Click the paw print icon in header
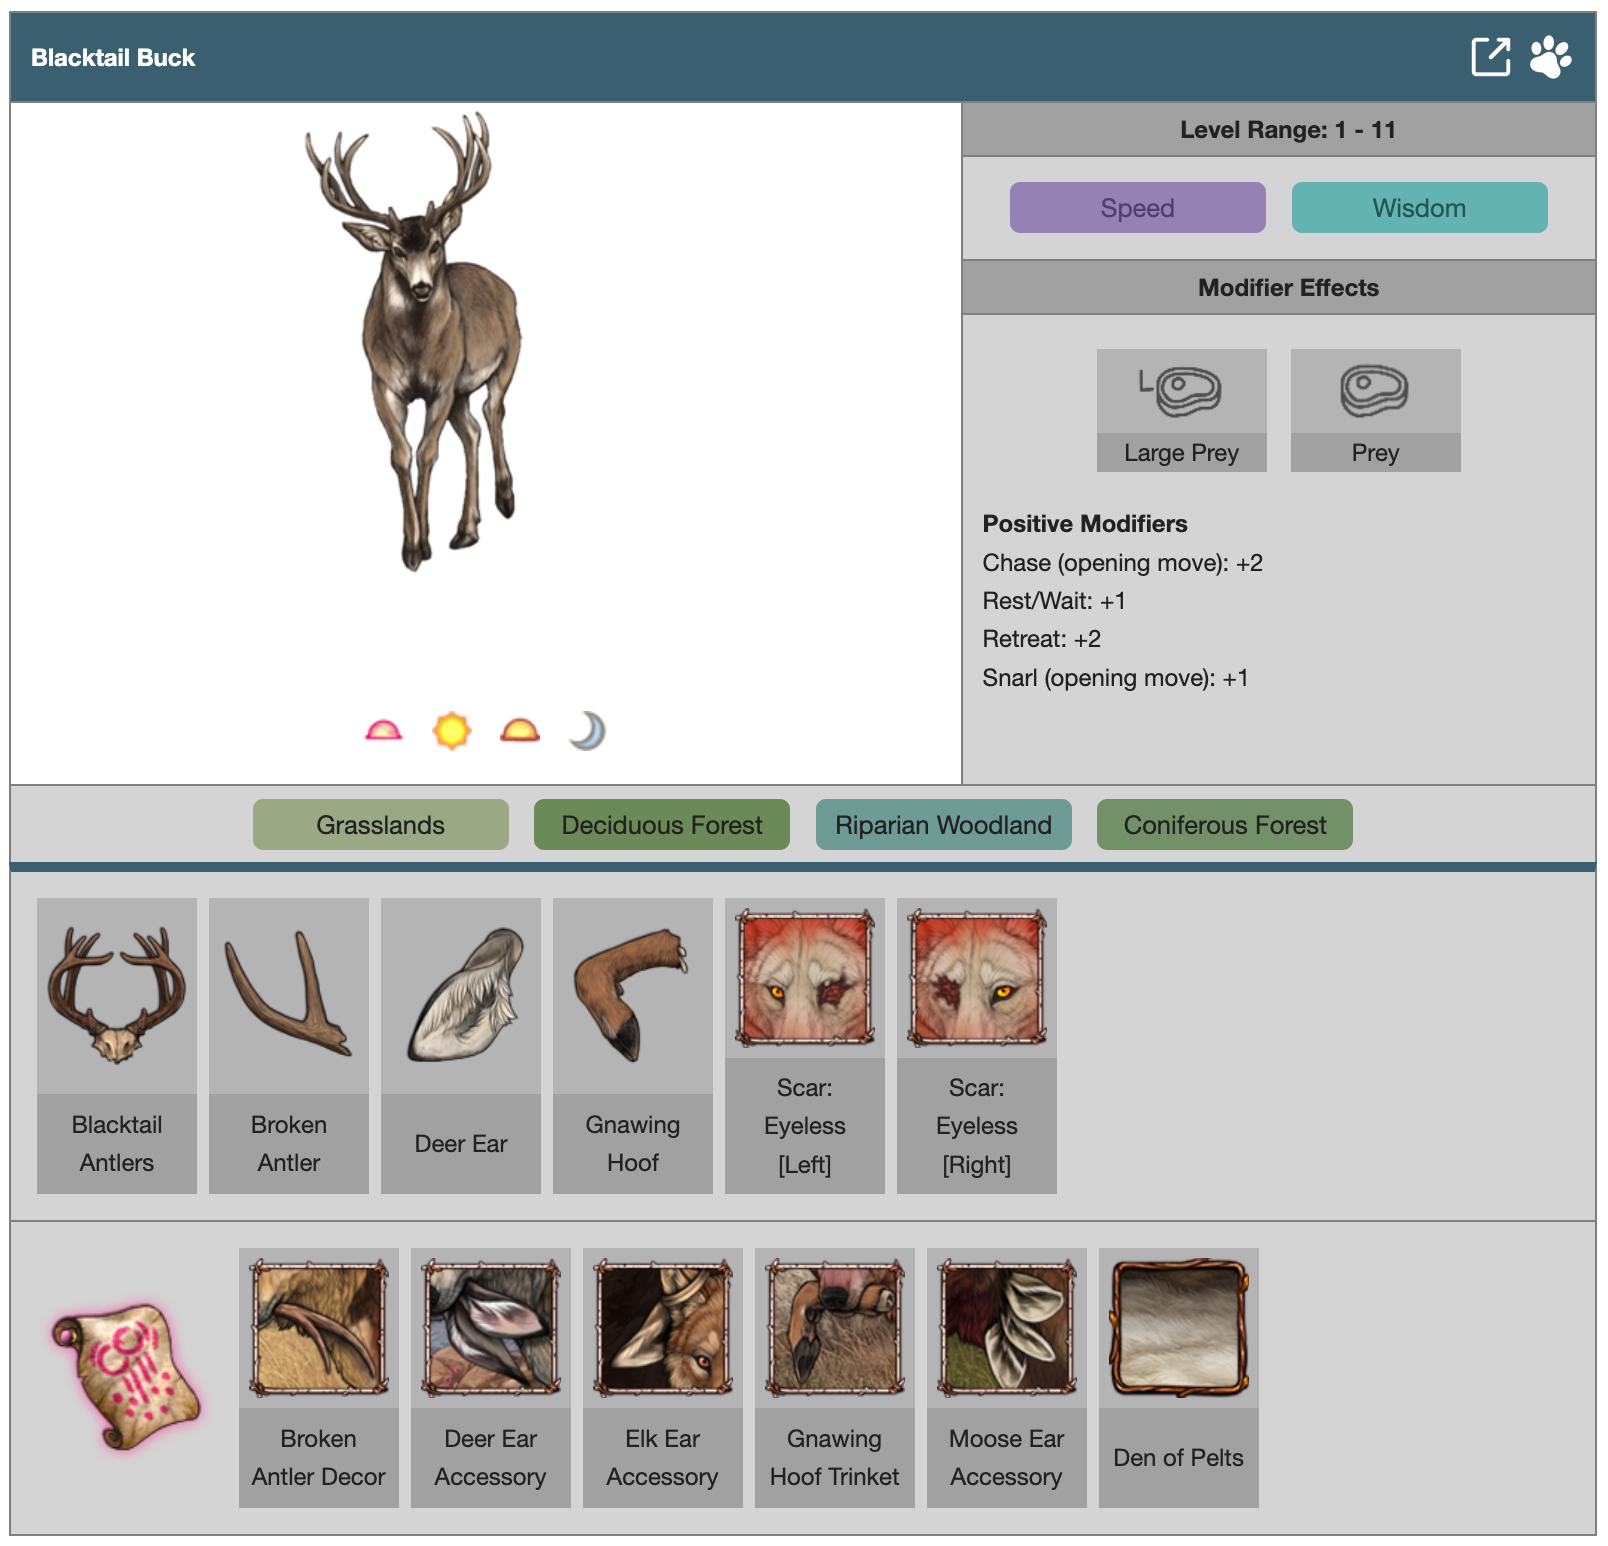 coord(1550,57)
